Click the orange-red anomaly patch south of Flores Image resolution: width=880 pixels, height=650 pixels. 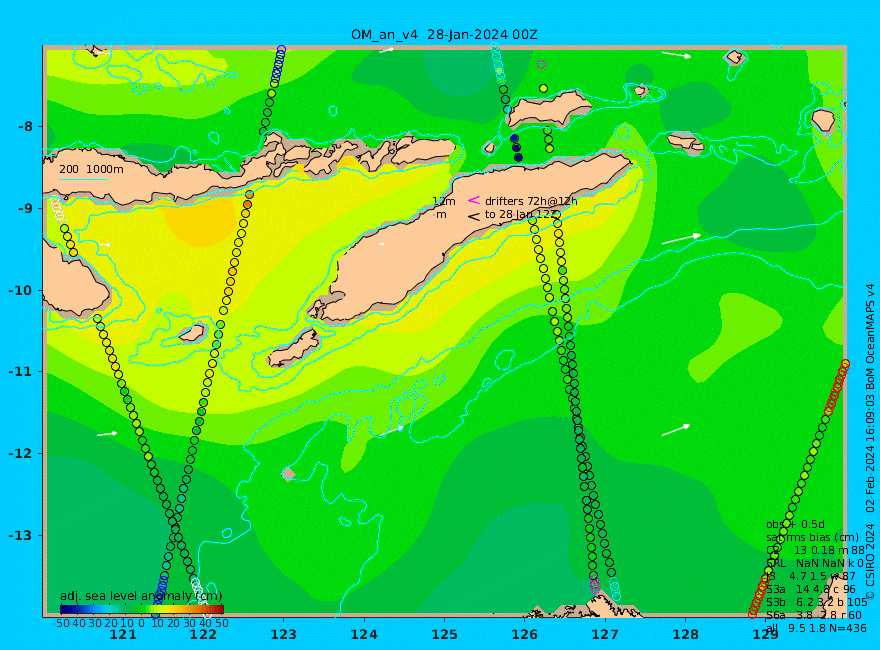coord(202,222)
